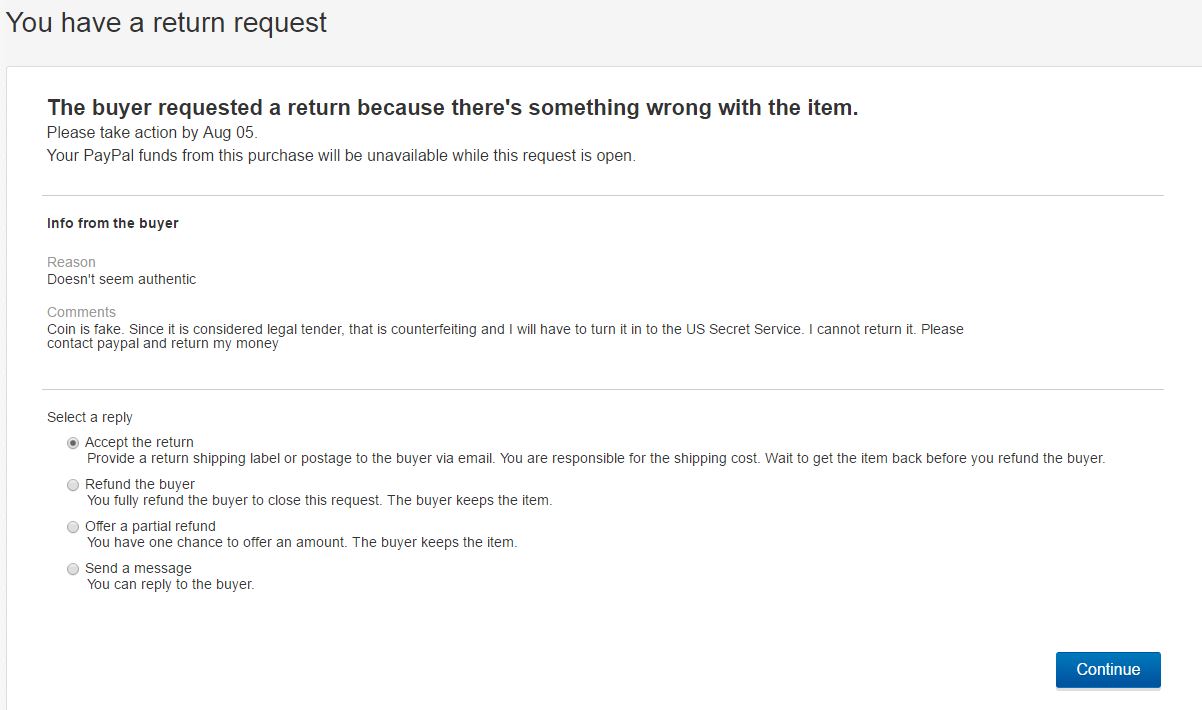Select the Accept the return radio button
Screen dimensions: 1202x710
[x=73, y=443]
